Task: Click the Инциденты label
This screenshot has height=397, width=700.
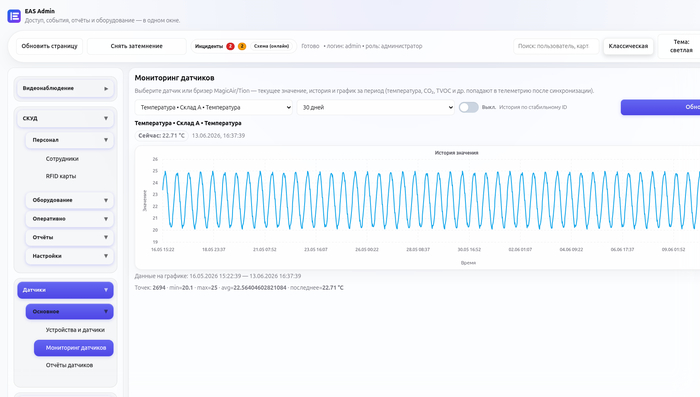Action: pyautogui.click(x=208, y=46)
